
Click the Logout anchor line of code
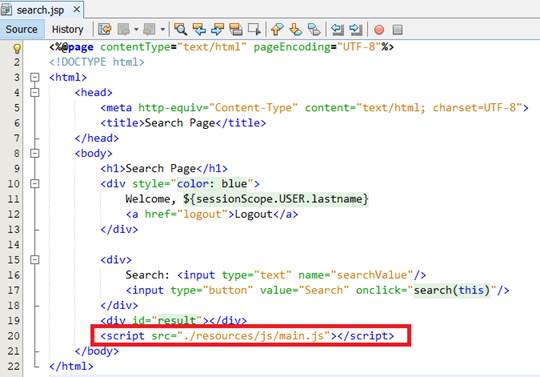[x=212, y=214]
